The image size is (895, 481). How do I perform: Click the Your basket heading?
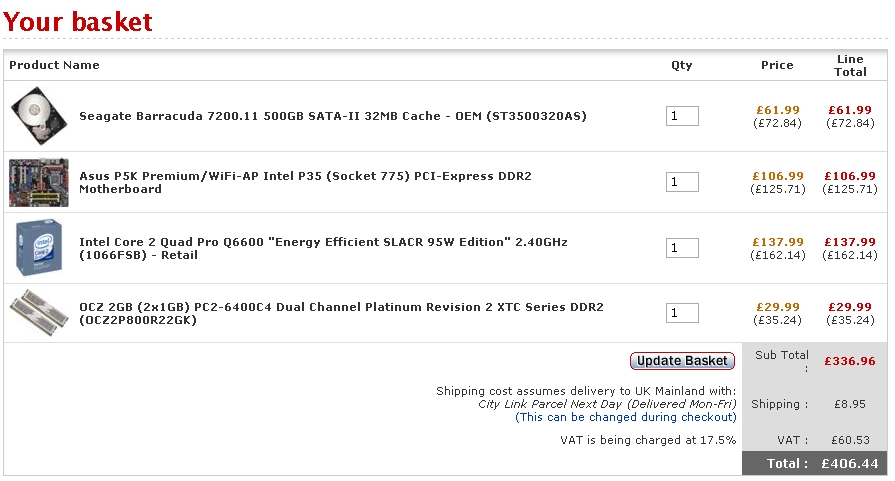[x=78, y=22]
